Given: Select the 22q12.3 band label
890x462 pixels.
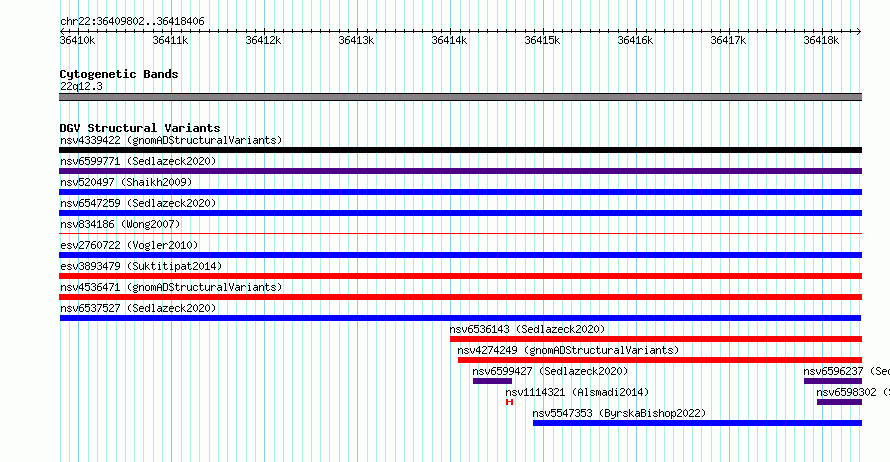Looking at the screenshot, I should point(81,86).
